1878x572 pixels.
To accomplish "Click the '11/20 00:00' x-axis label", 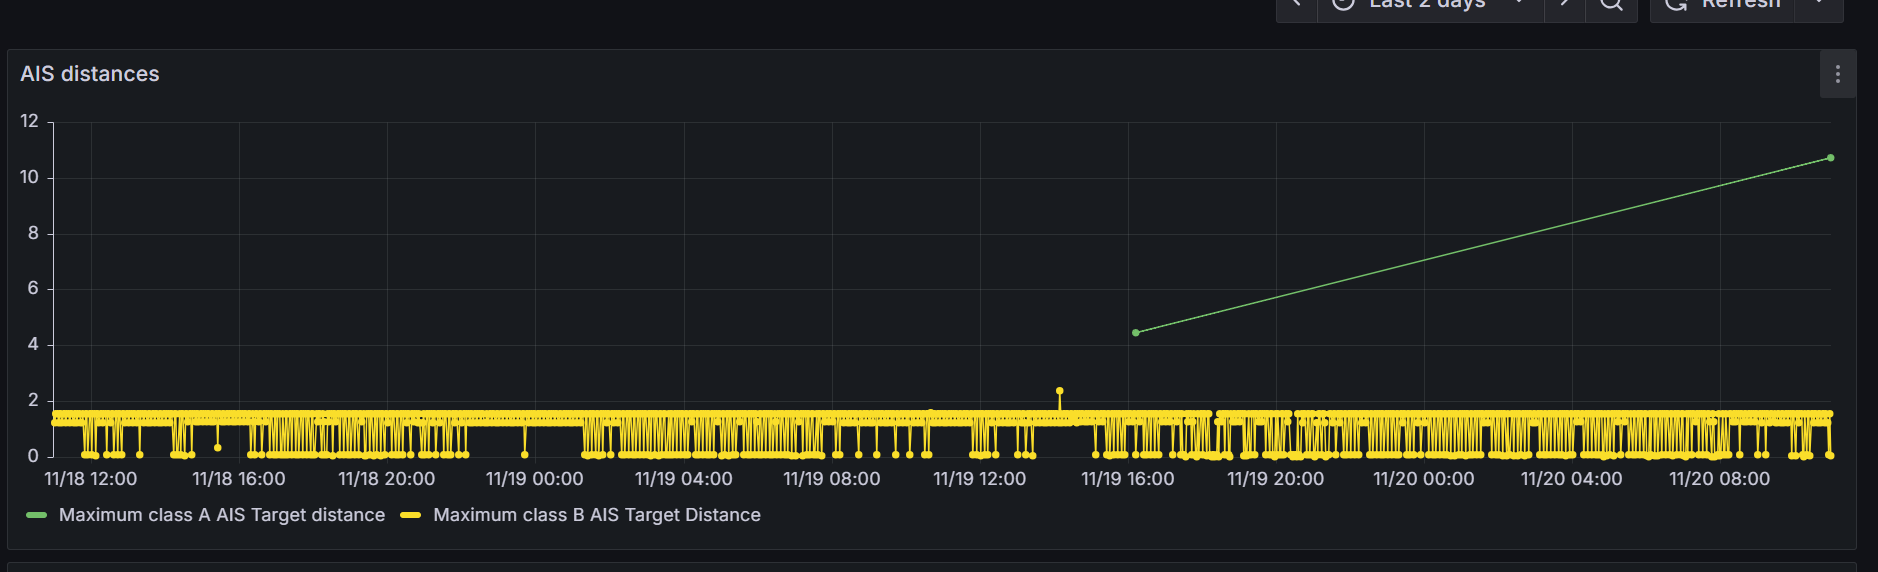I will (x=1424, y=479).
